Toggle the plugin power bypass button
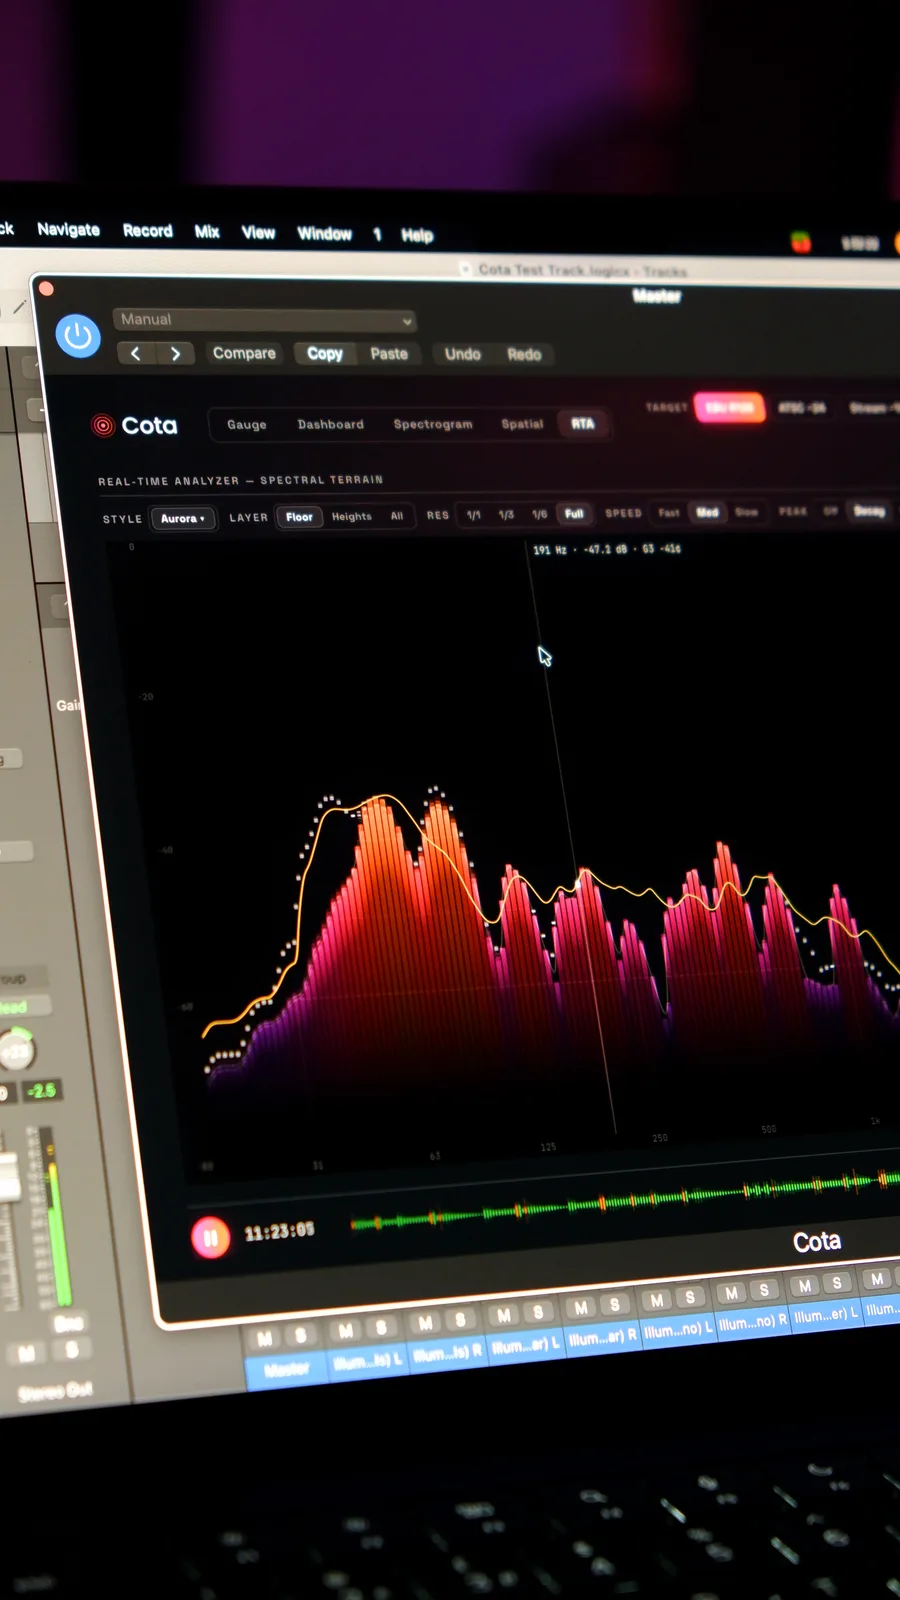Viewport: 900px width, 1600px height. coord(78,336)
